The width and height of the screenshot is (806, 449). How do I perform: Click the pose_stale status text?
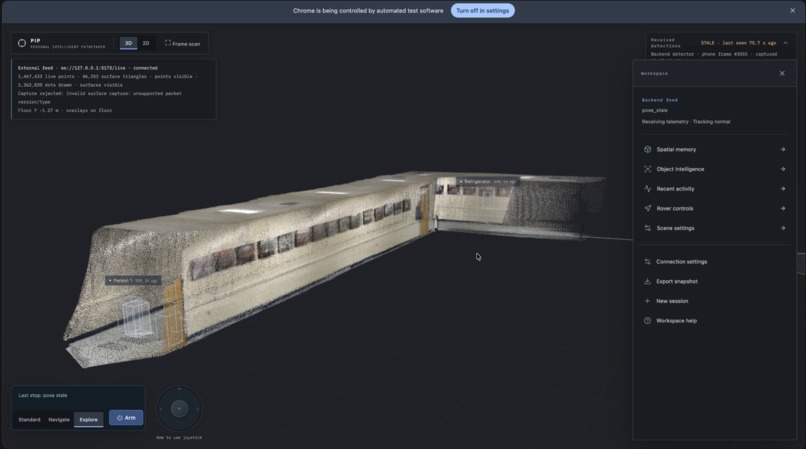coord(654,111)
